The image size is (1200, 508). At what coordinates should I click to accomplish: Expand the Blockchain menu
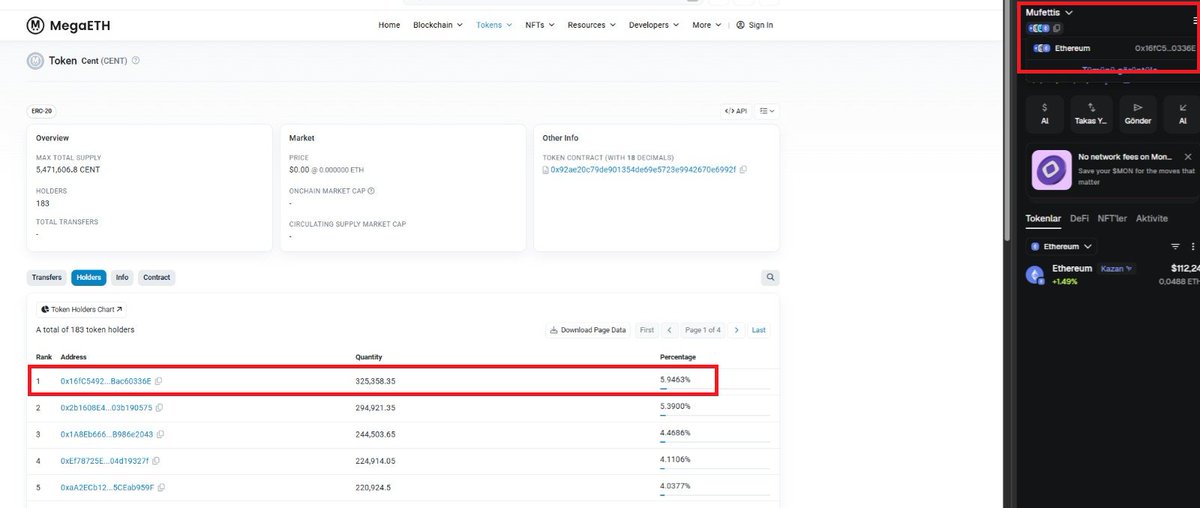(437, 25)
